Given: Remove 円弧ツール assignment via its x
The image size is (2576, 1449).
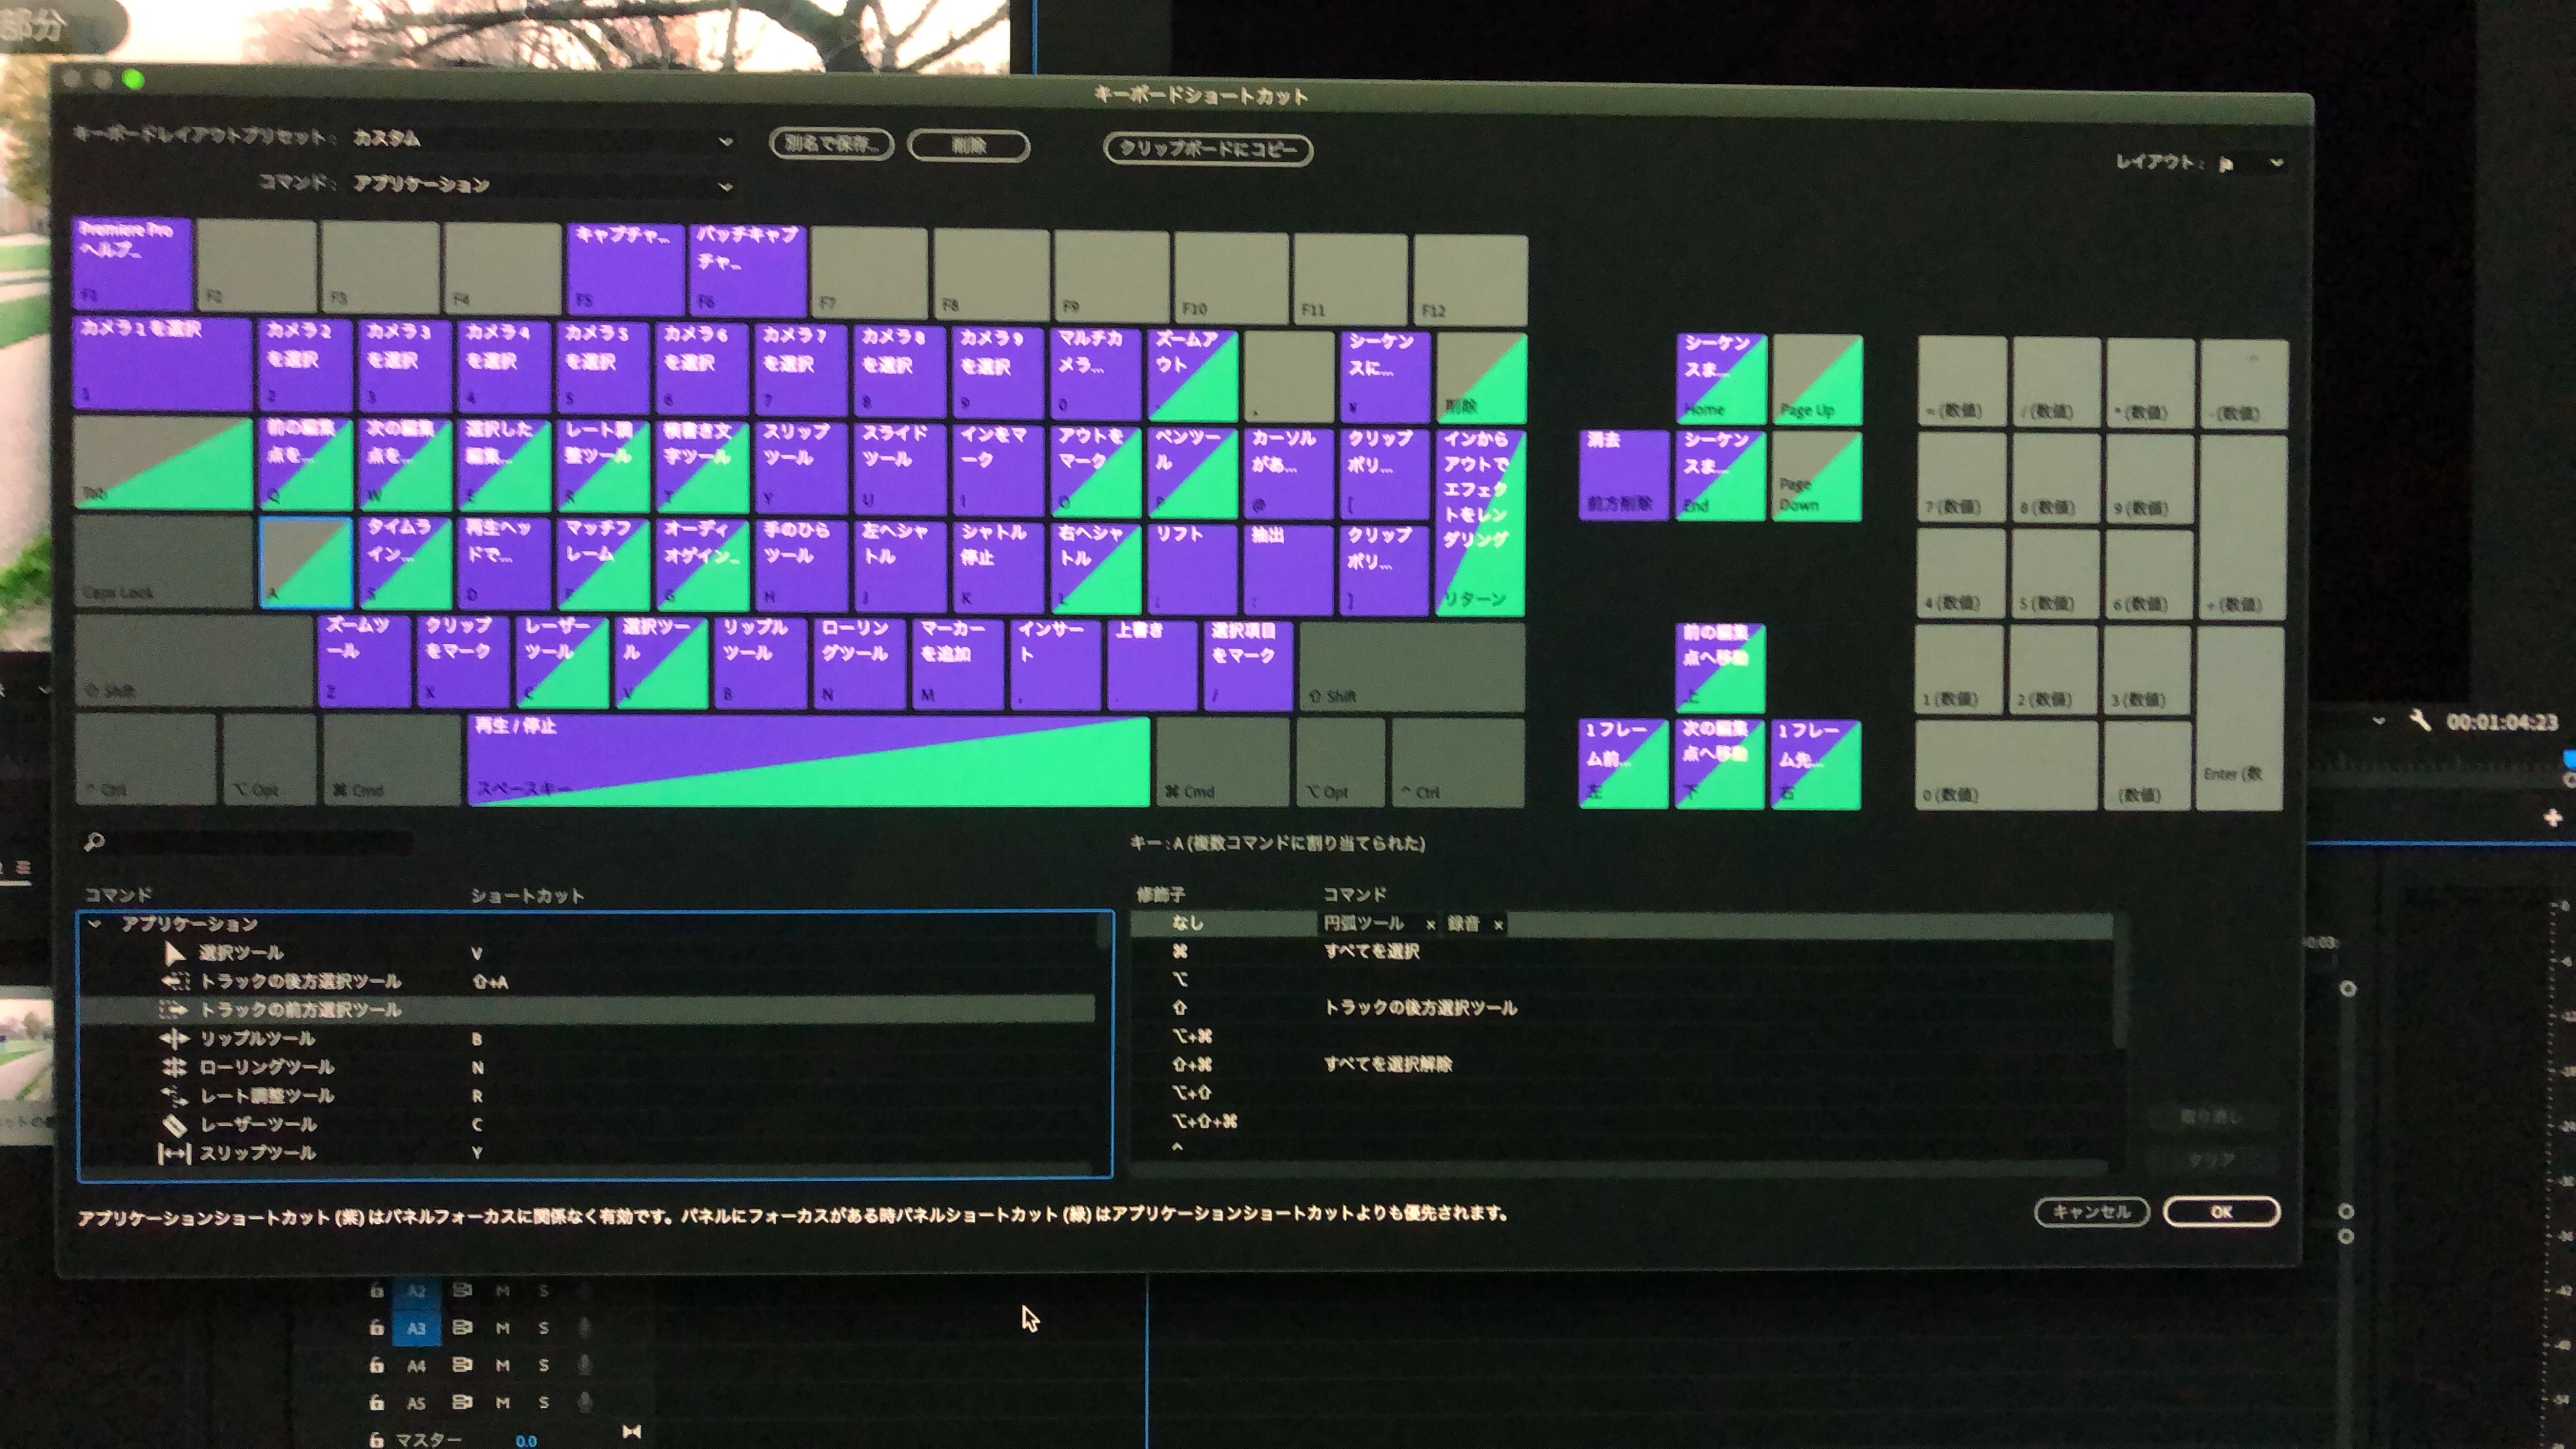Looking at the screenshot, I should (1430, 925).
